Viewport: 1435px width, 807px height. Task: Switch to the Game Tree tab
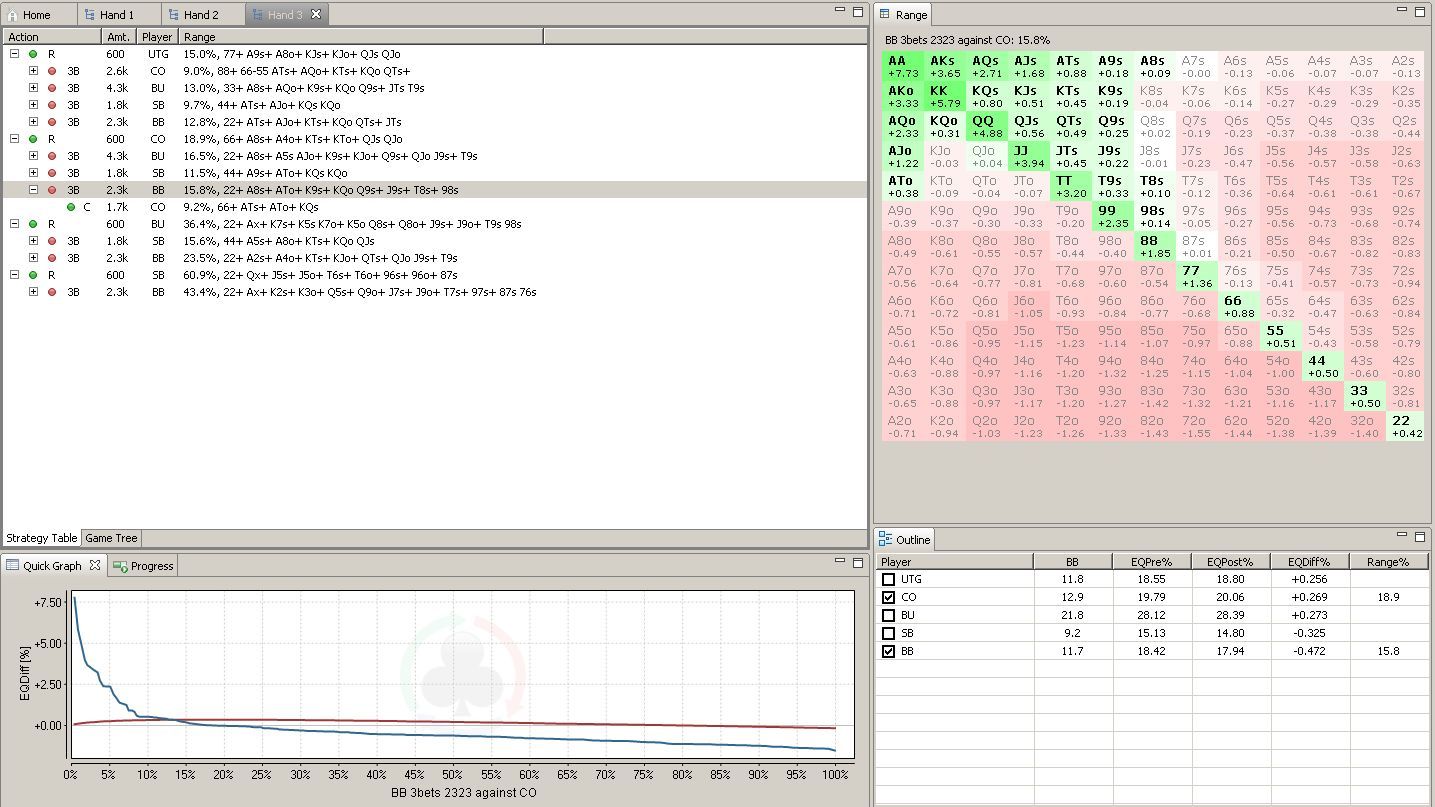pyautogui.click(x=111, y=538)
